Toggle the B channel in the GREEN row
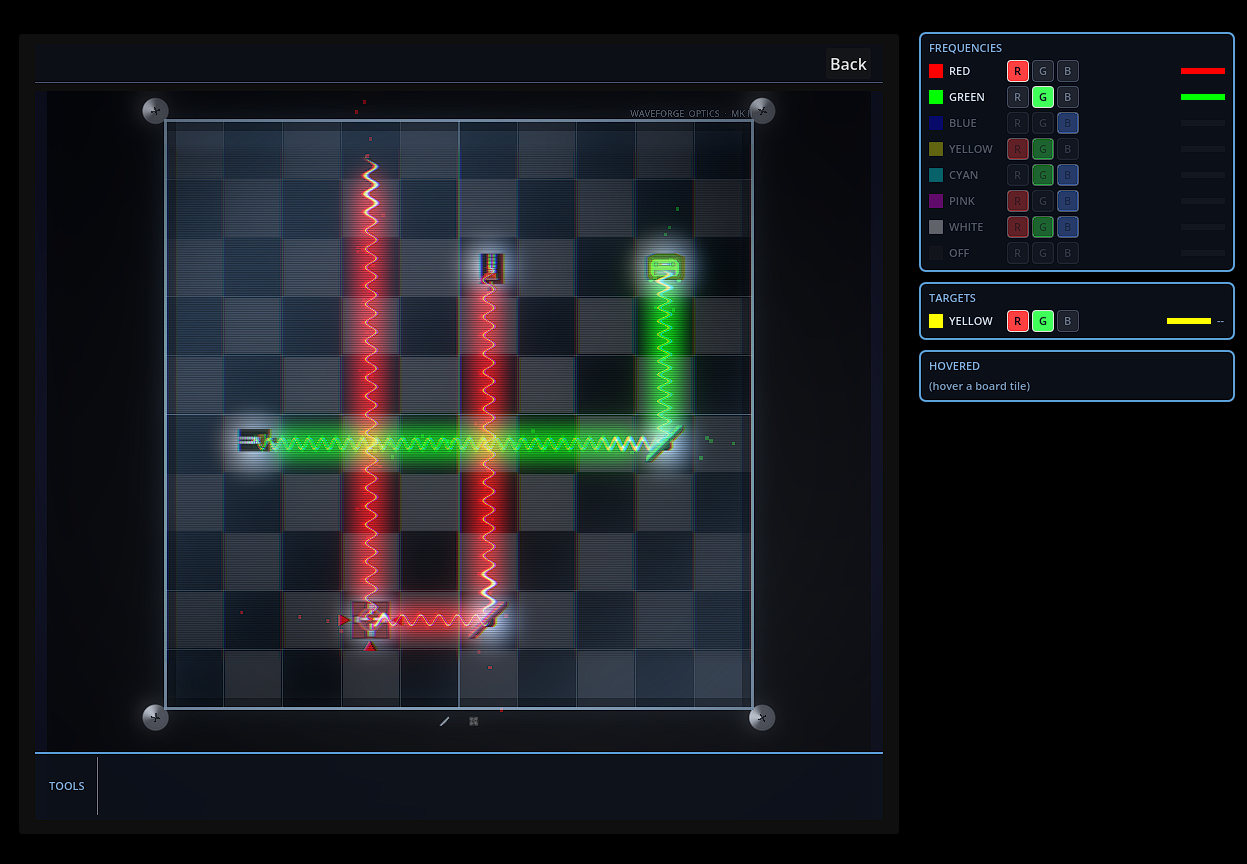 [1068, 97]
